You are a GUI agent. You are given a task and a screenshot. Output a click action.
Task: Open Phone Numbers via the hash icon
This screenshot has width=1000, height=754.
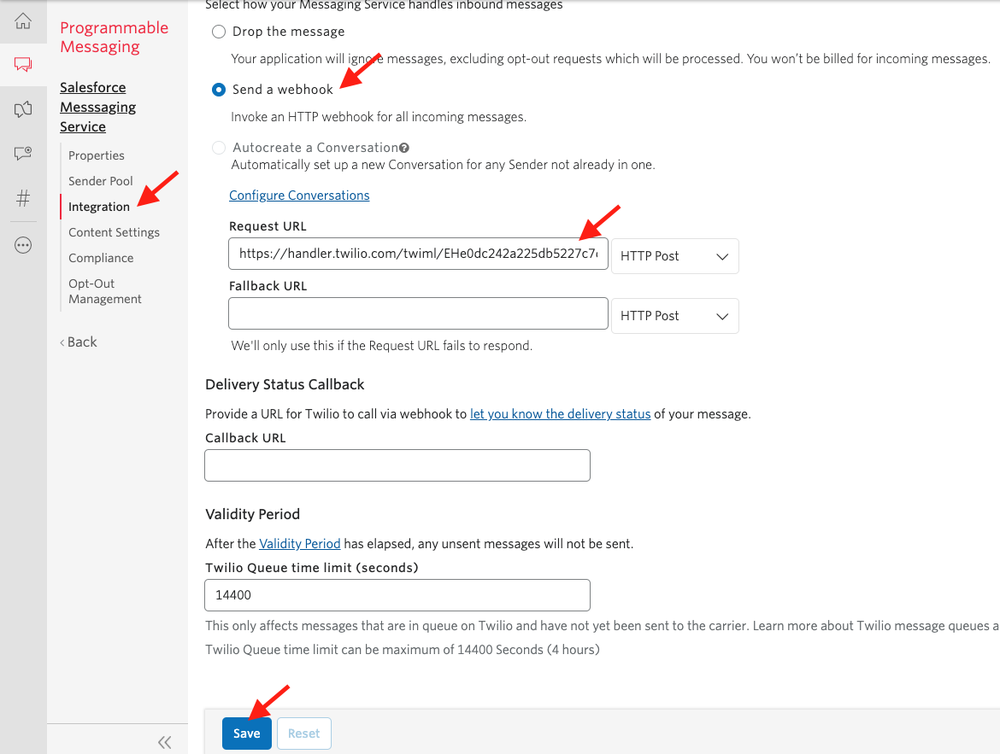pos(22,198)
